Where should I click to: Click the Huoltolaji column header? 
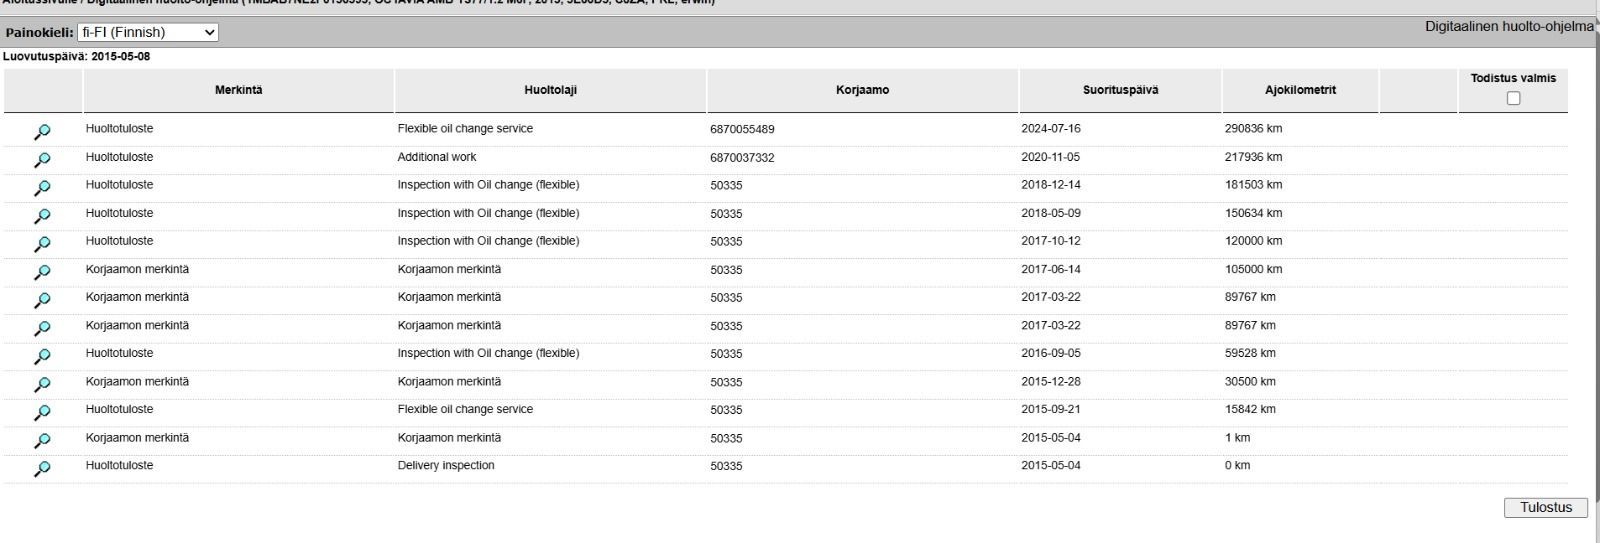point(550,90)
